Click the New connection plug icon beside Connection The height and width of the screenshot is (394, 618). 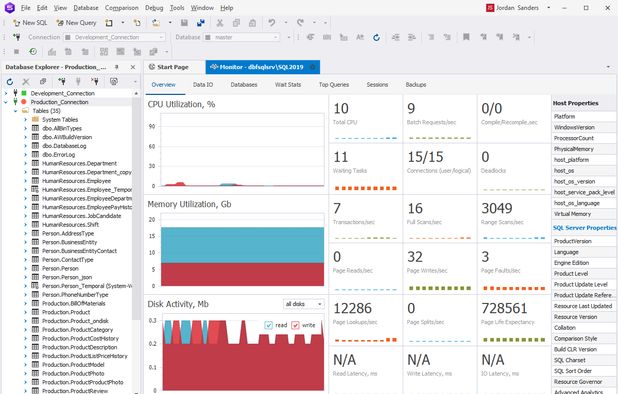coord(17,37)
